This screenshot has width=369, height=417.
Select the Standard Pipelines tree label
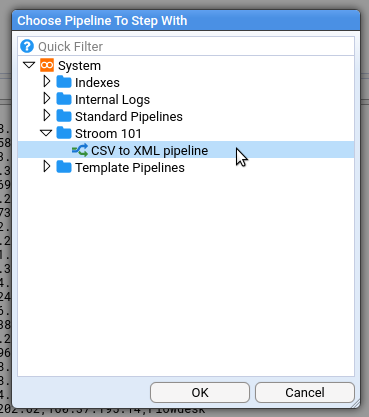tap(129, 117)
